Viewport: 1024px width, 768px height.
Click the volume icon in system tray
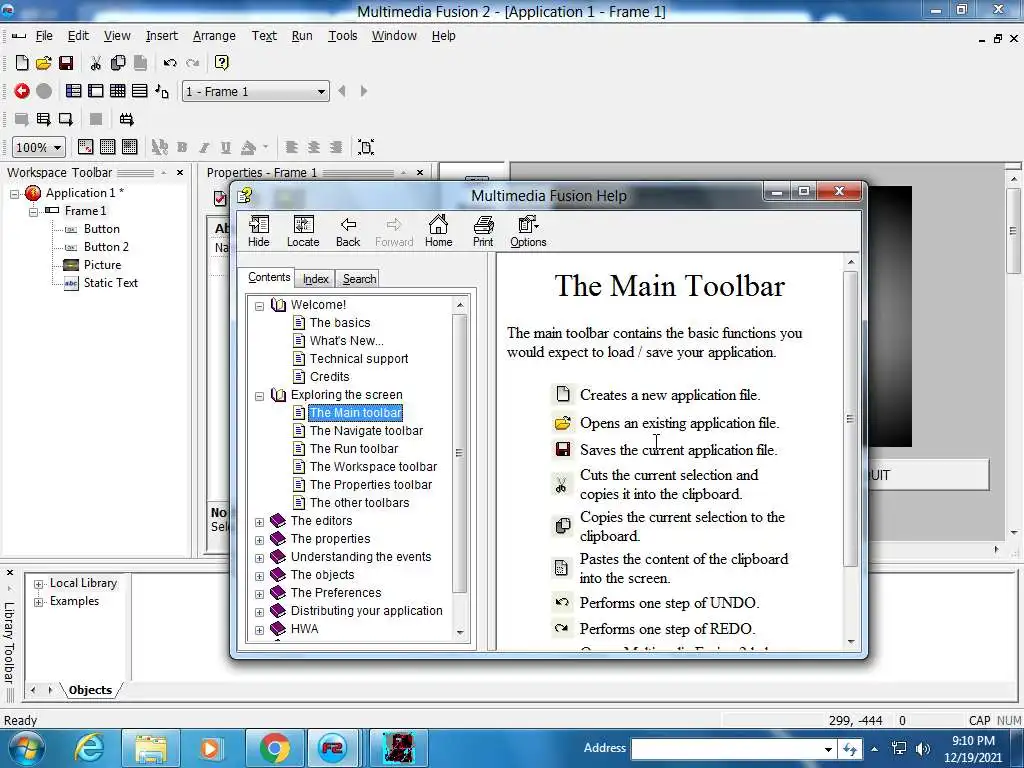(923, 748)
